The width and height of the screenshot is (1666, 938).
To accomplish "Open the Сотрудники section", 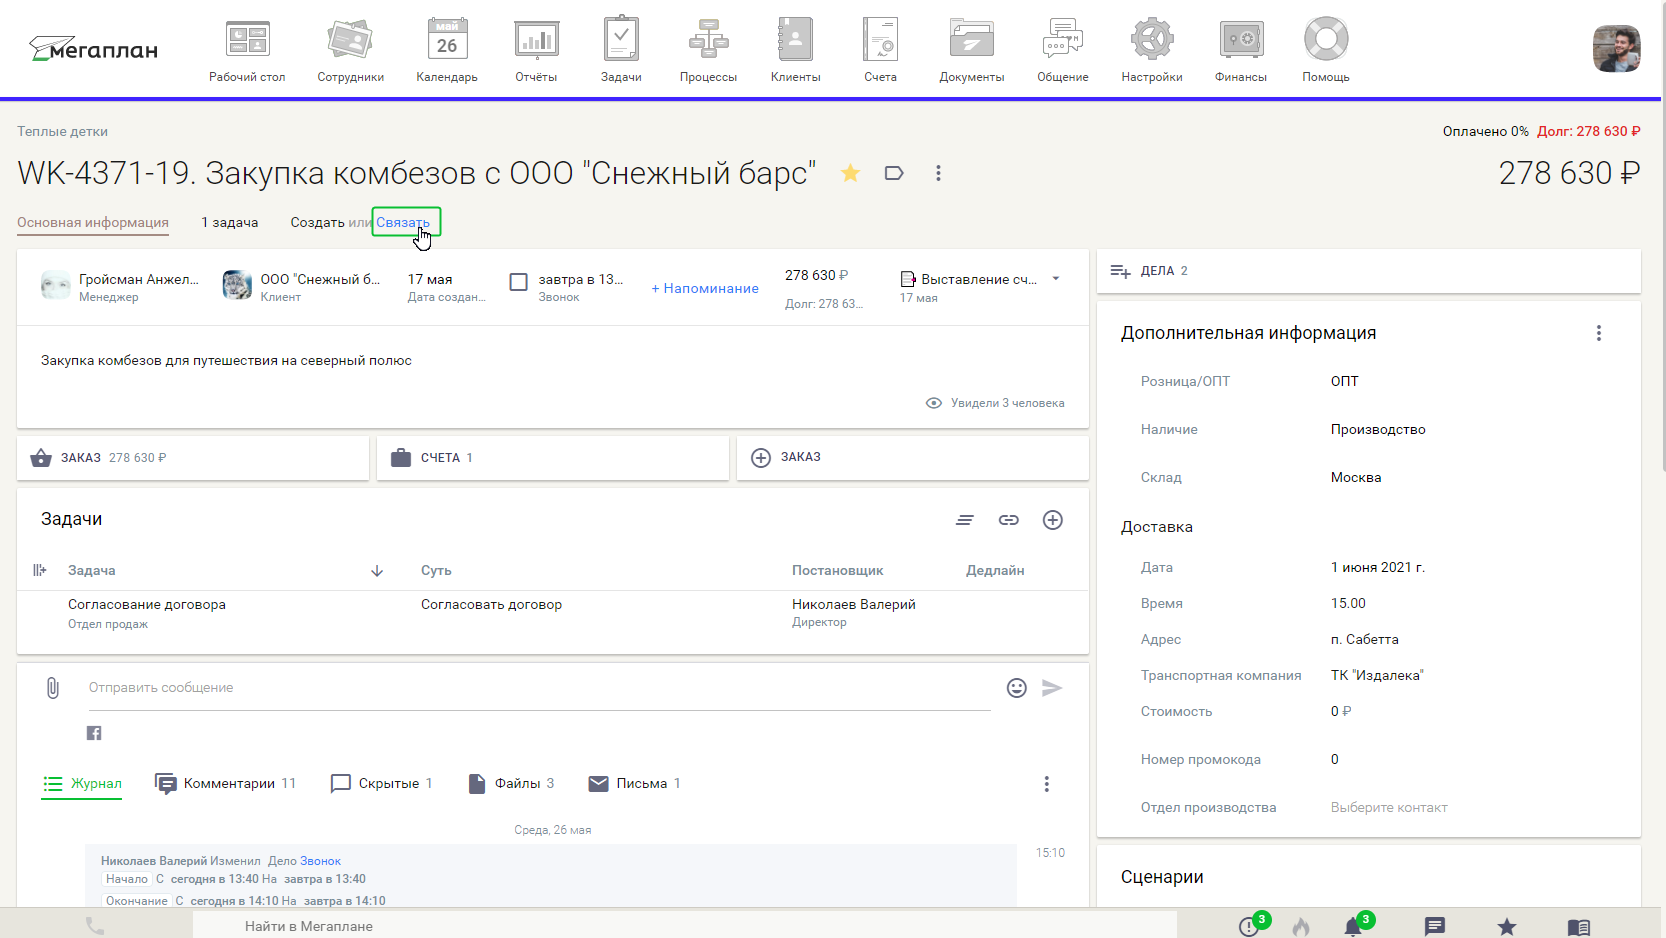I will pos(350,50).
